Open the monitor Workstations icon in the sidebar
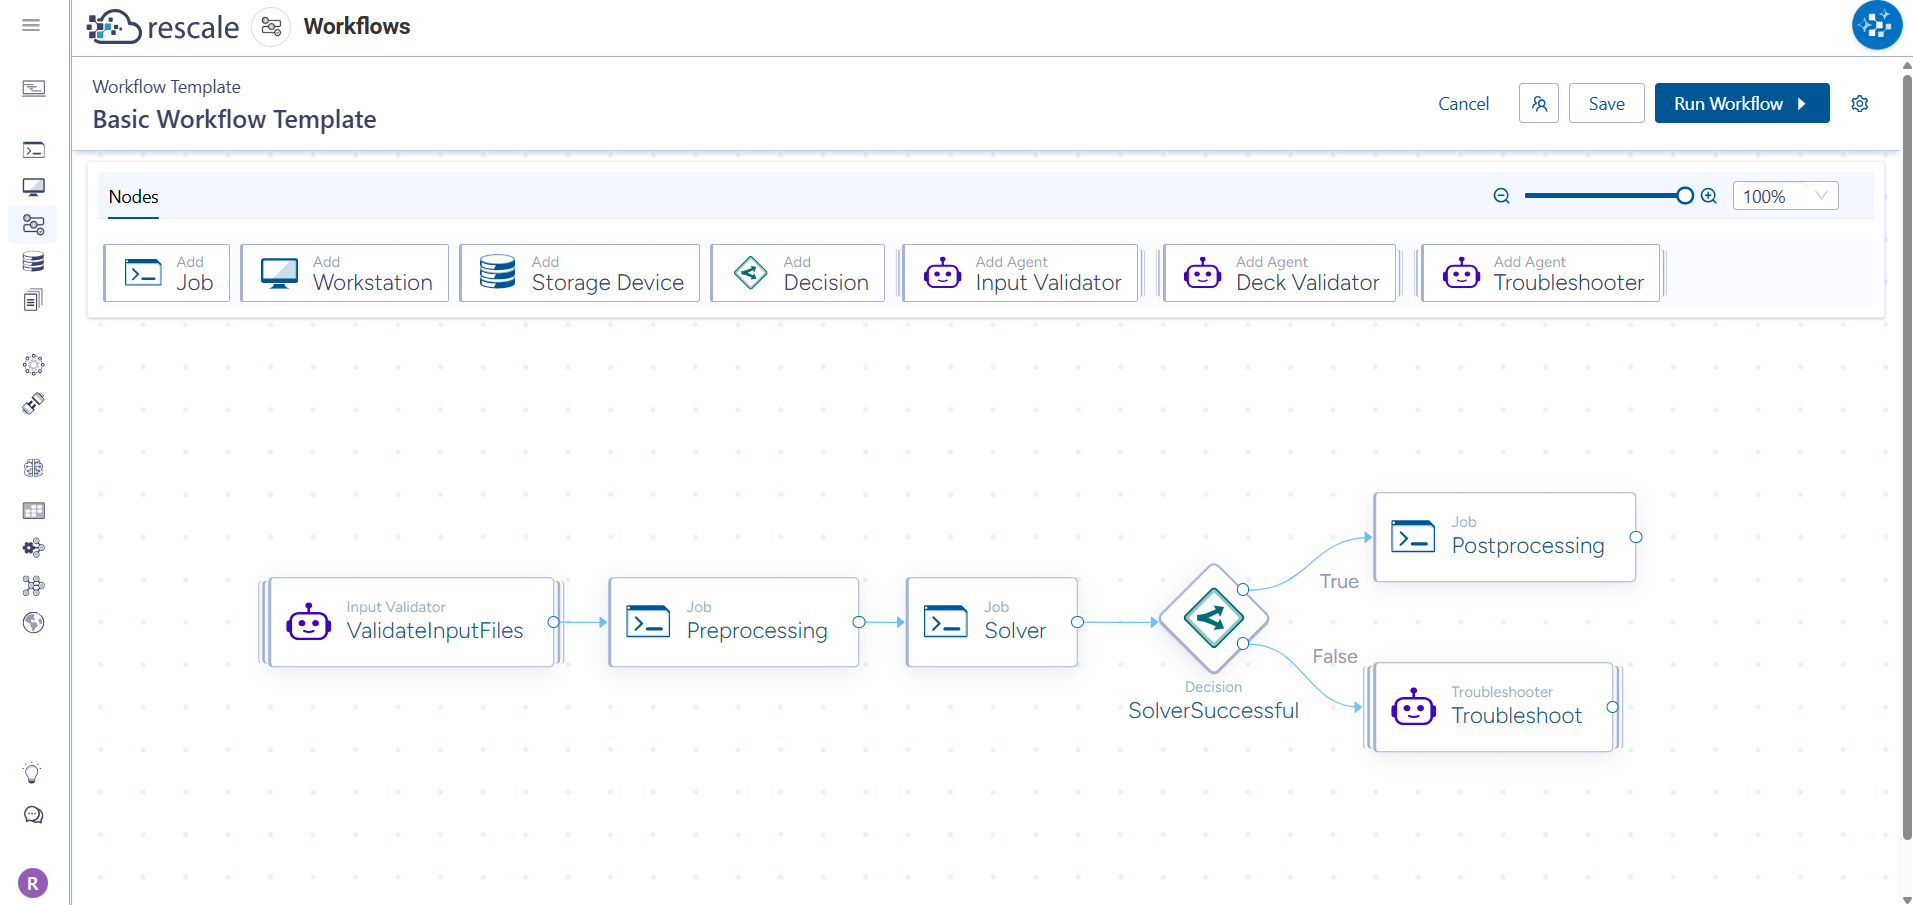The height and width of the screenshot is (905, 1913). click(x=33, y=187)
